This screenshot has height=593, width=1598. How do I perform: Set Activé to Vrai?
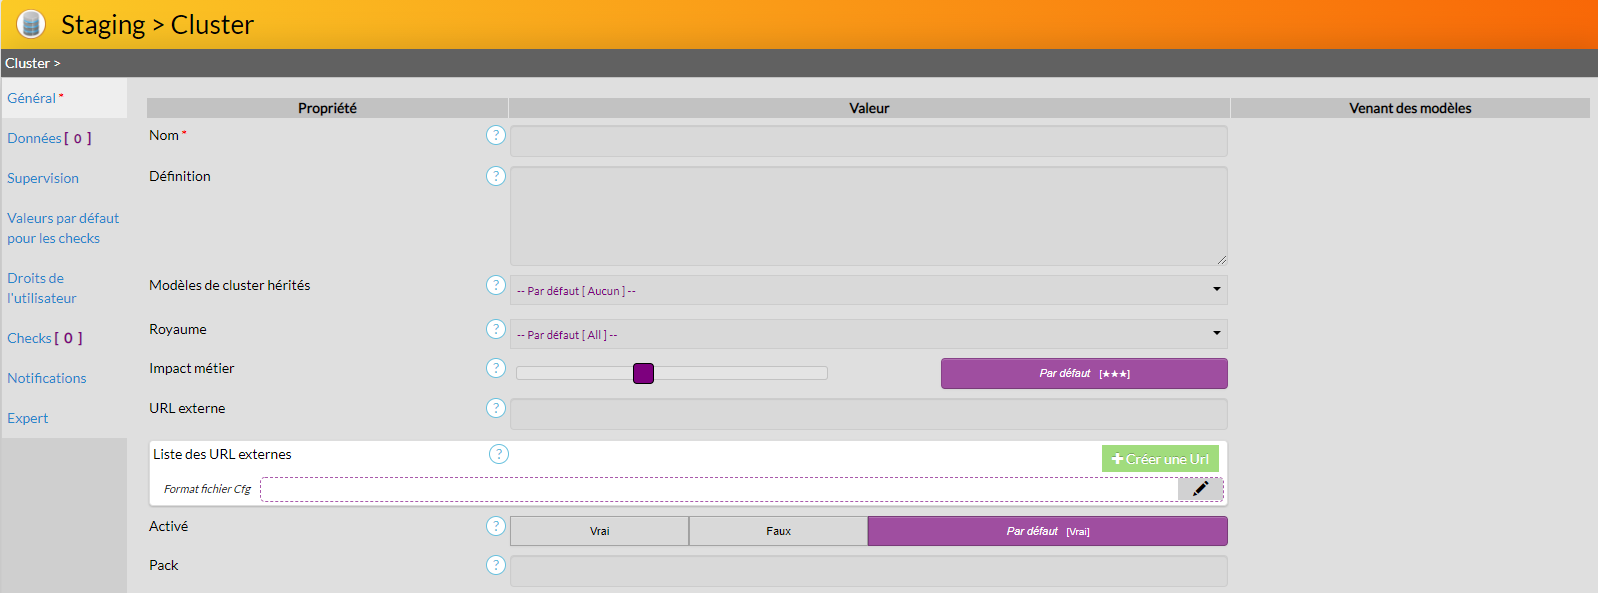599,531
